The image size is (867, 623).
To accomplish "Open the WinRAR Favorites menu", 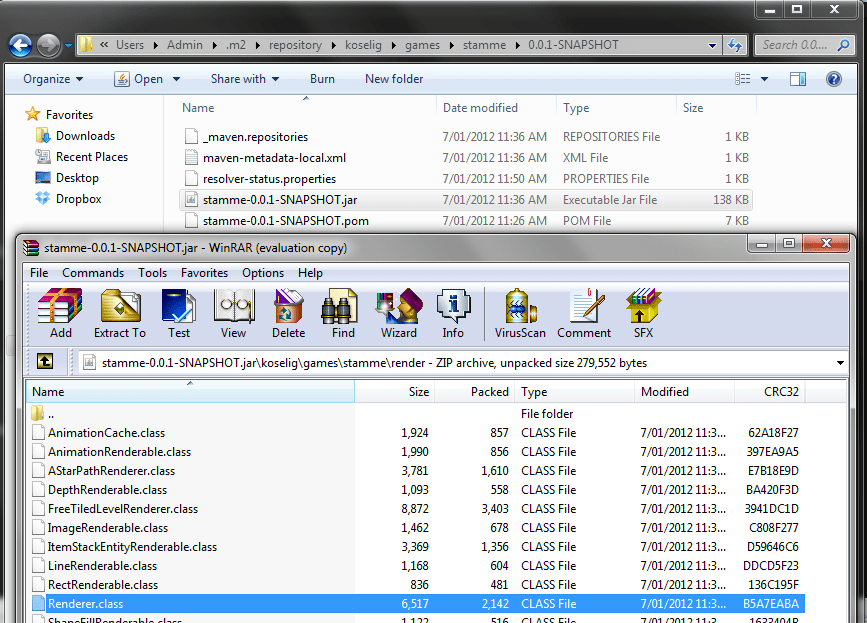I will (x=204, y=273).
